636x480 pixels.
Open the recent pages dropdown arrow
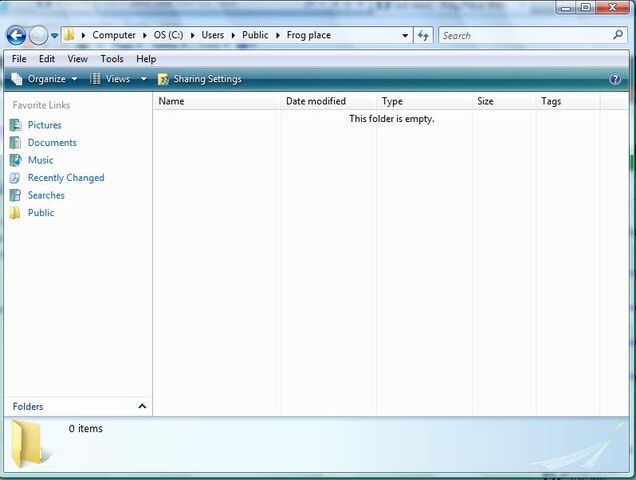54,36
